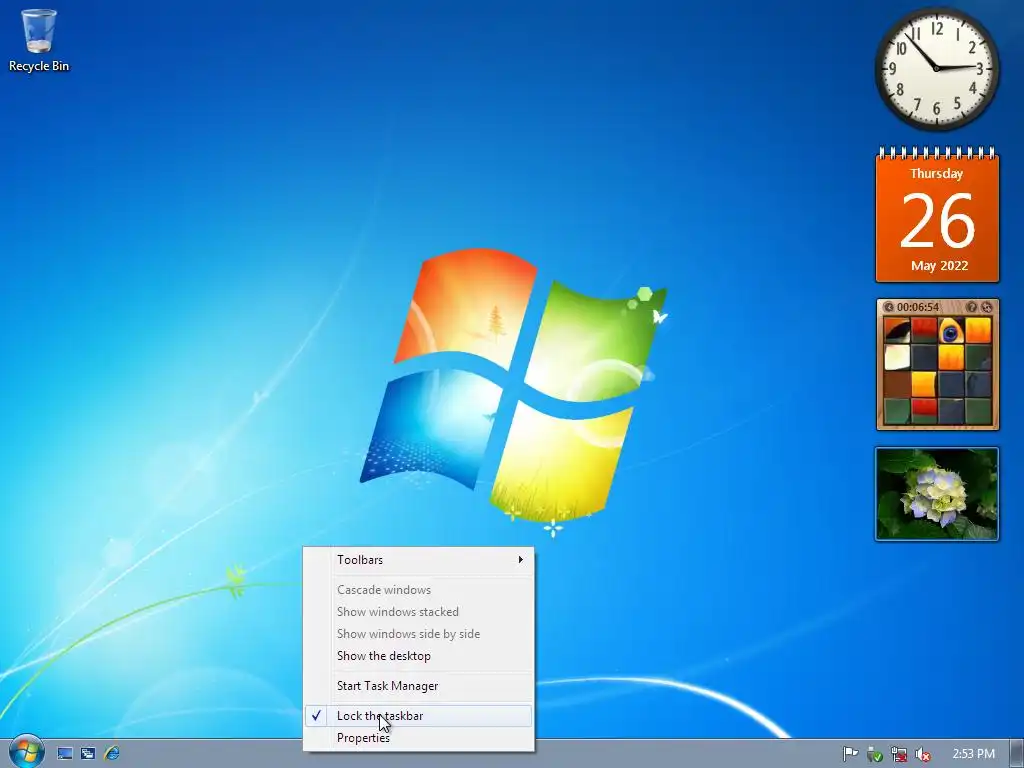
Task: Click the puzzle gadget pause timer icon
Action: pos(888,307)
